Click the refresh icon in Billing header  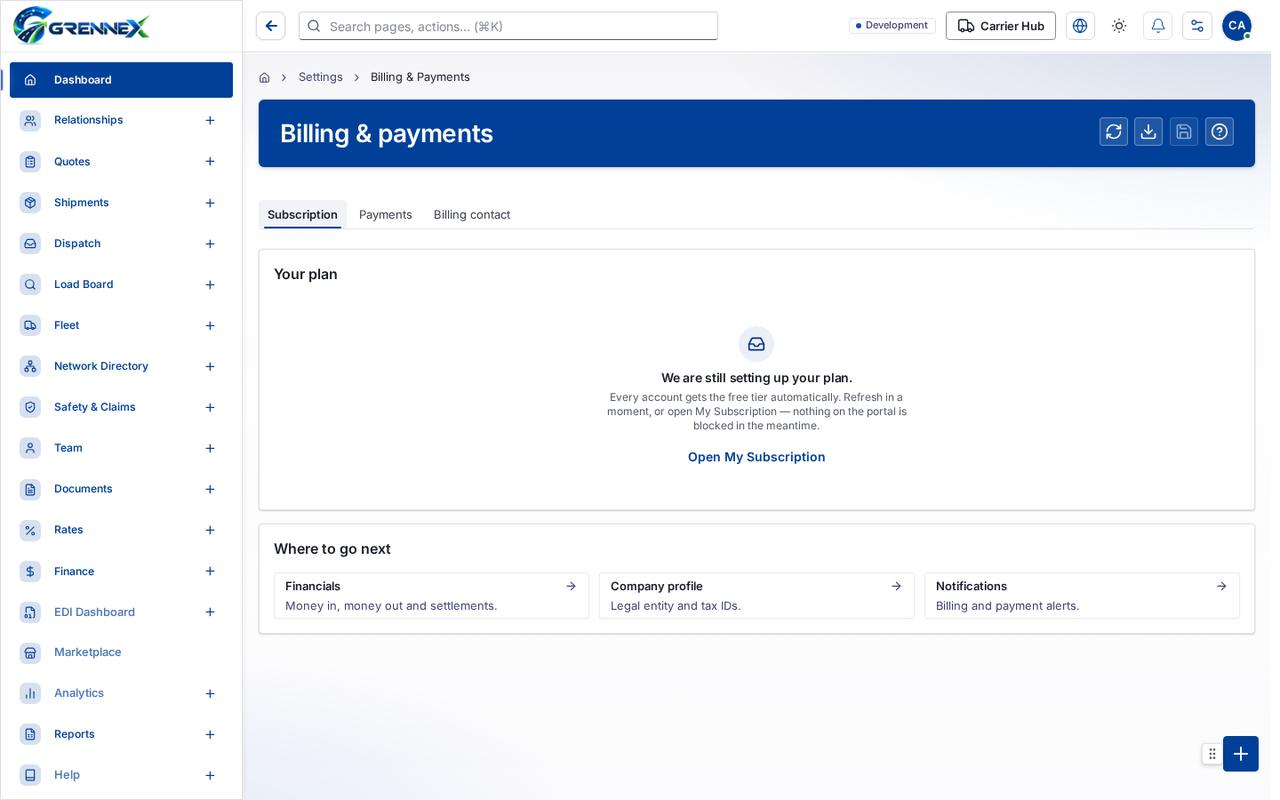coord(1113,132)
